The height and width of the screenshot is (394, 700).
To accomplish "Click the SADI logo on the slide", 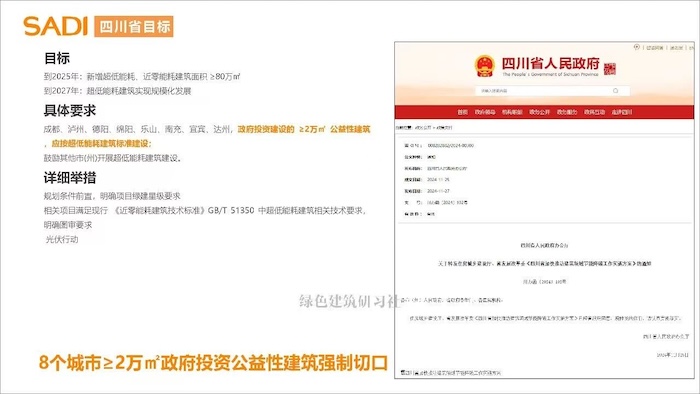I will (55, 26).
